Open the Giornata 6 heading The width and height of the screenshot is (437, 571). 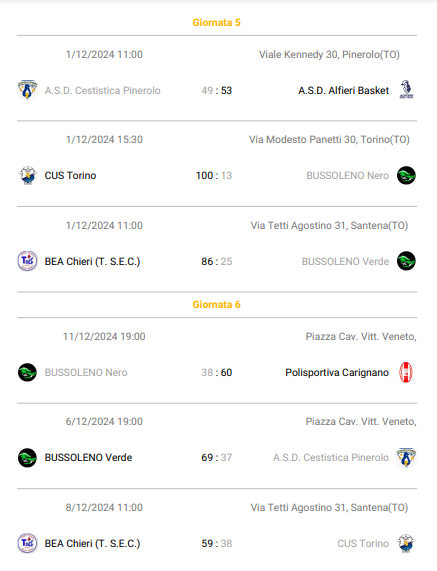[x=216, y=304]
